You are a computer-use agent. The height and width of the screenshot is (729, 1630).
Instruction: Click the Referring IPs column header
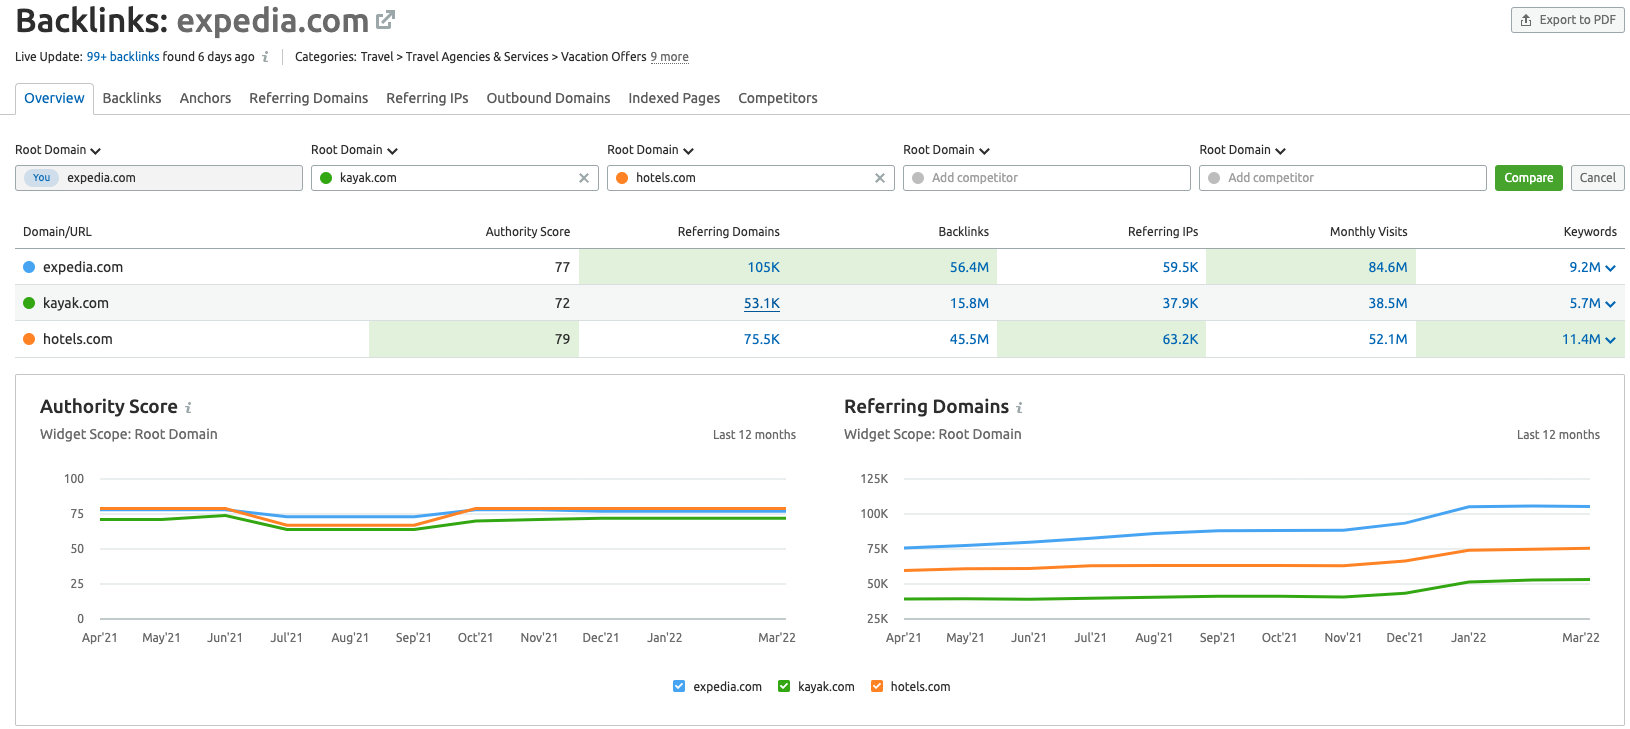click(x=1162, y=232)
